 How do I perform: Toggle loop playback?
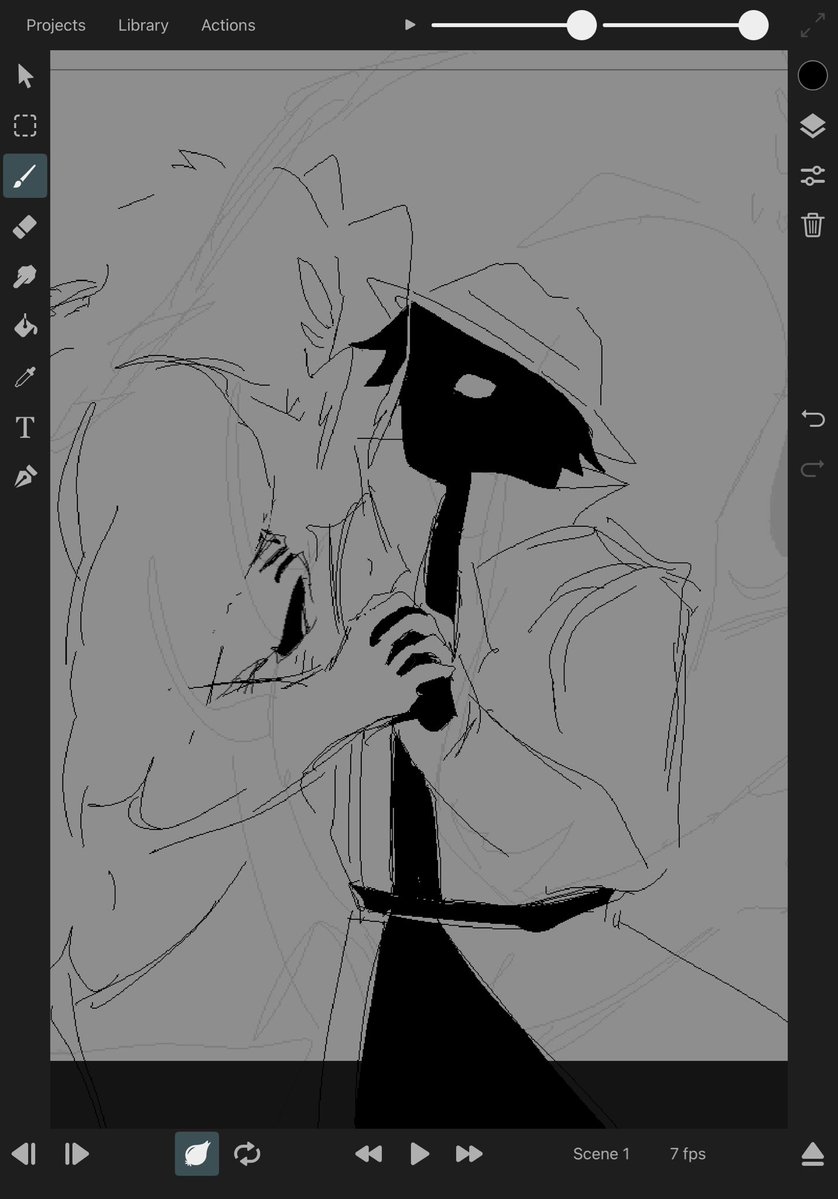click(247, 1154)
